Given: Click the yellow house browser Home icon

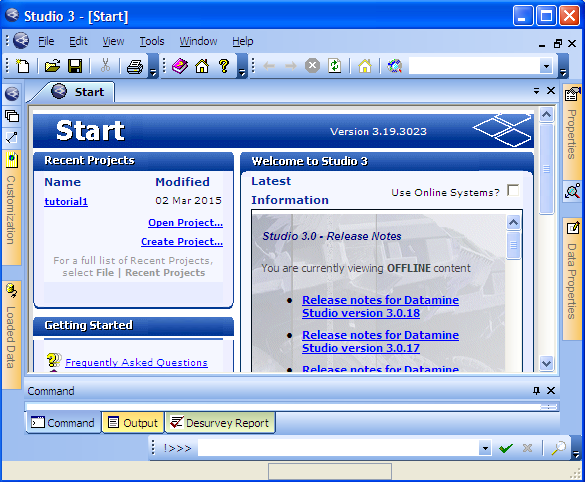Looking at the screenshot, I should click(x=365, y=66).
